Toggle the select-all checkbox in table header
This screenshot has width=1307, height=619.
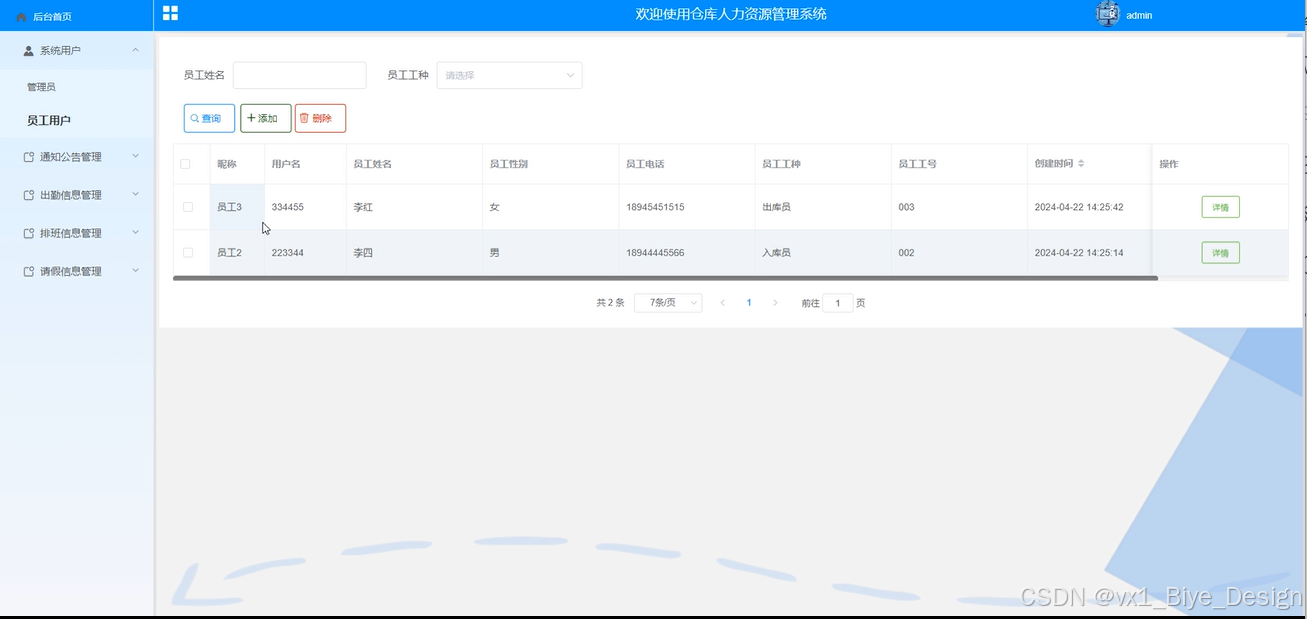tap(185, 164)
